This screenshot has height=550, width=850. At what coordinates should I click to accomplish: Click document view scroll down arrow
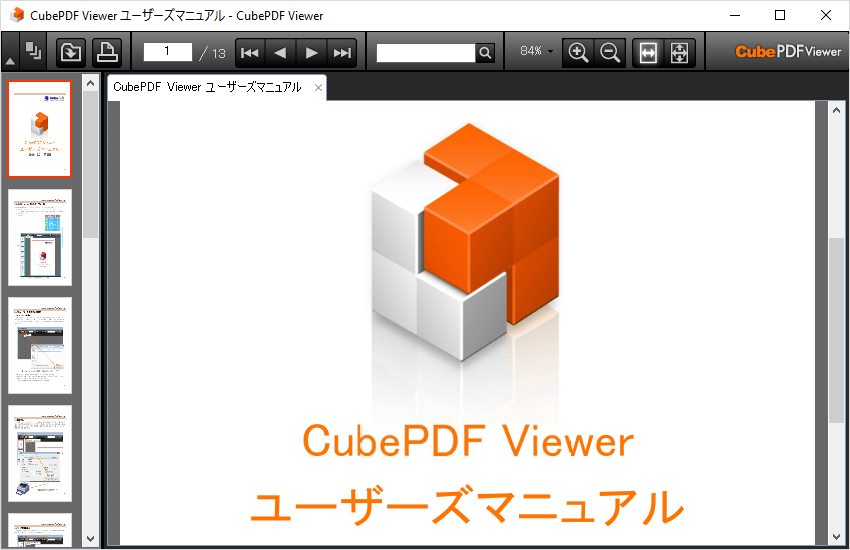[x=836, y=537]
